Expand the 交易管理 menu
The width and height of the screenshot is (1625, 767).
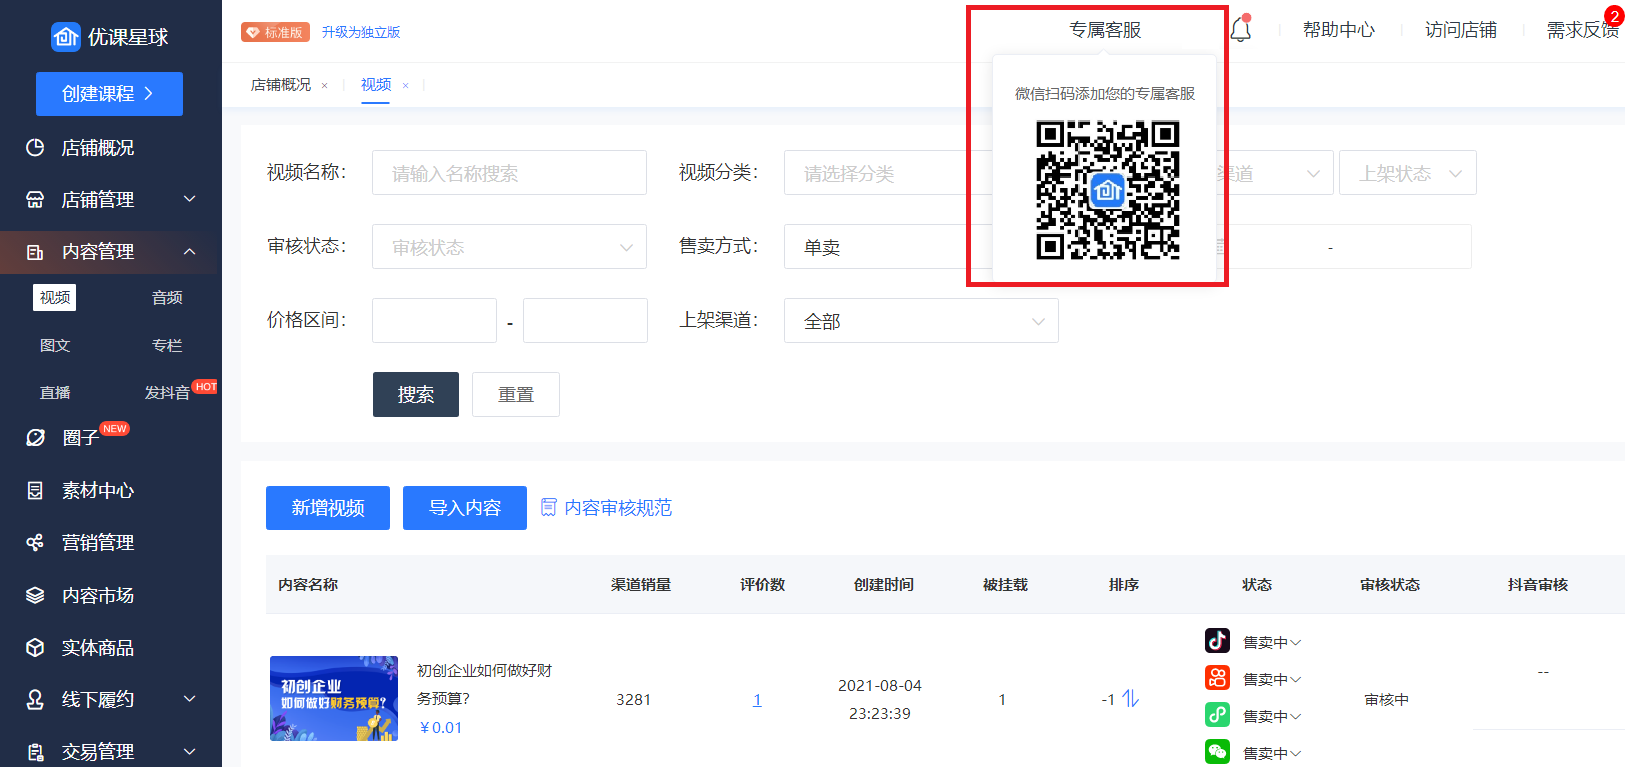(189, 751)
